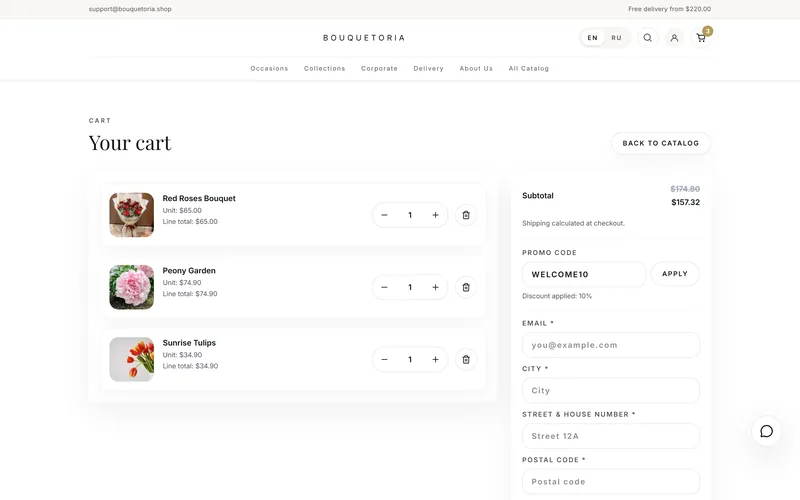Click the 'Your cart' heading
The width and height of the screenshot is (800, 500).
(130, 143)
